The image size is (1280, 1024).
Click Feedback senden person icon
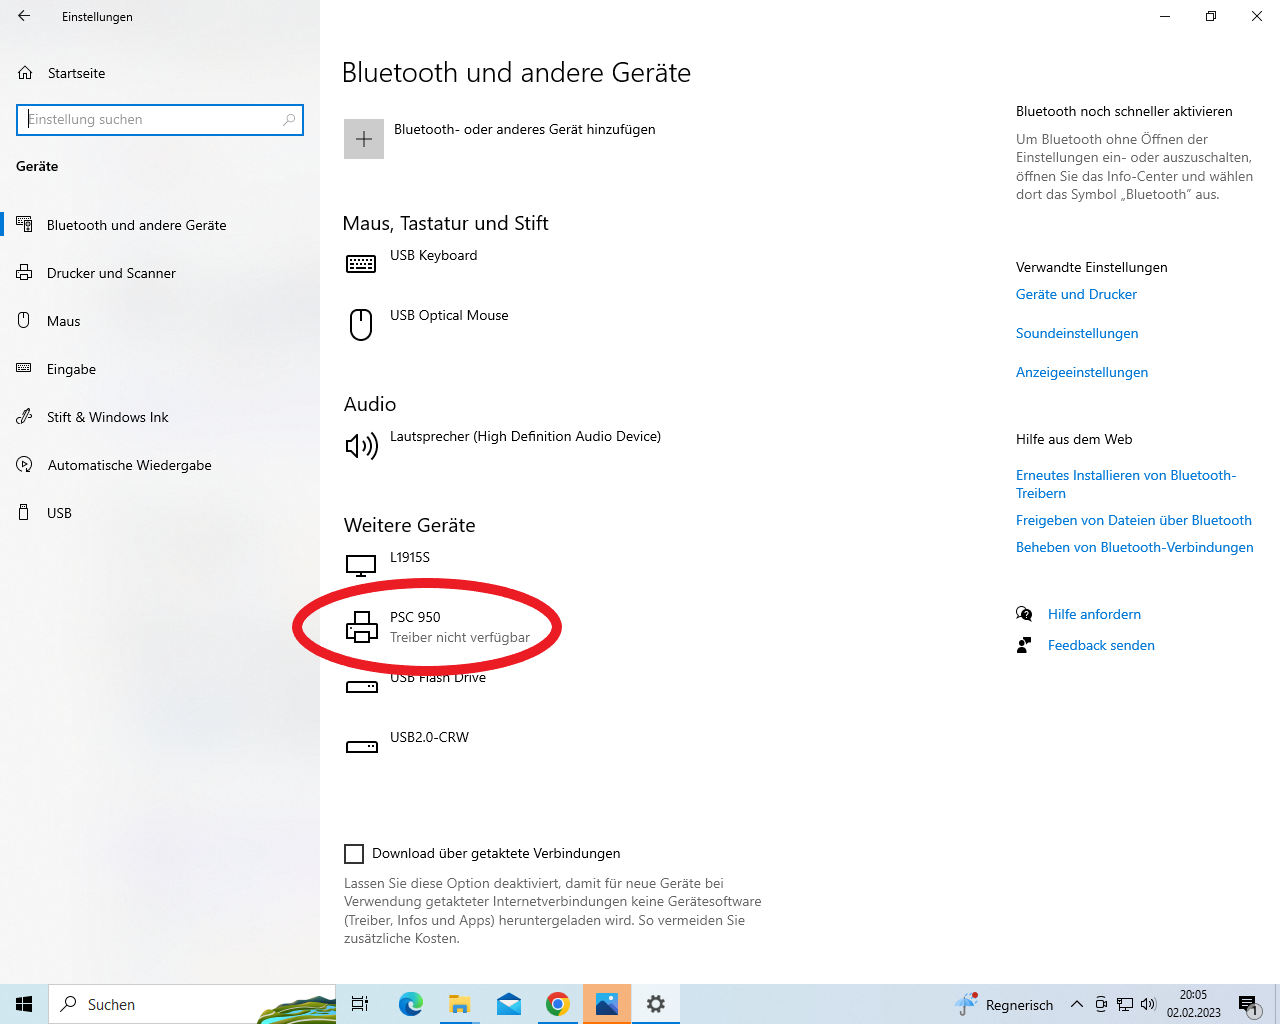pos(1024,645)
